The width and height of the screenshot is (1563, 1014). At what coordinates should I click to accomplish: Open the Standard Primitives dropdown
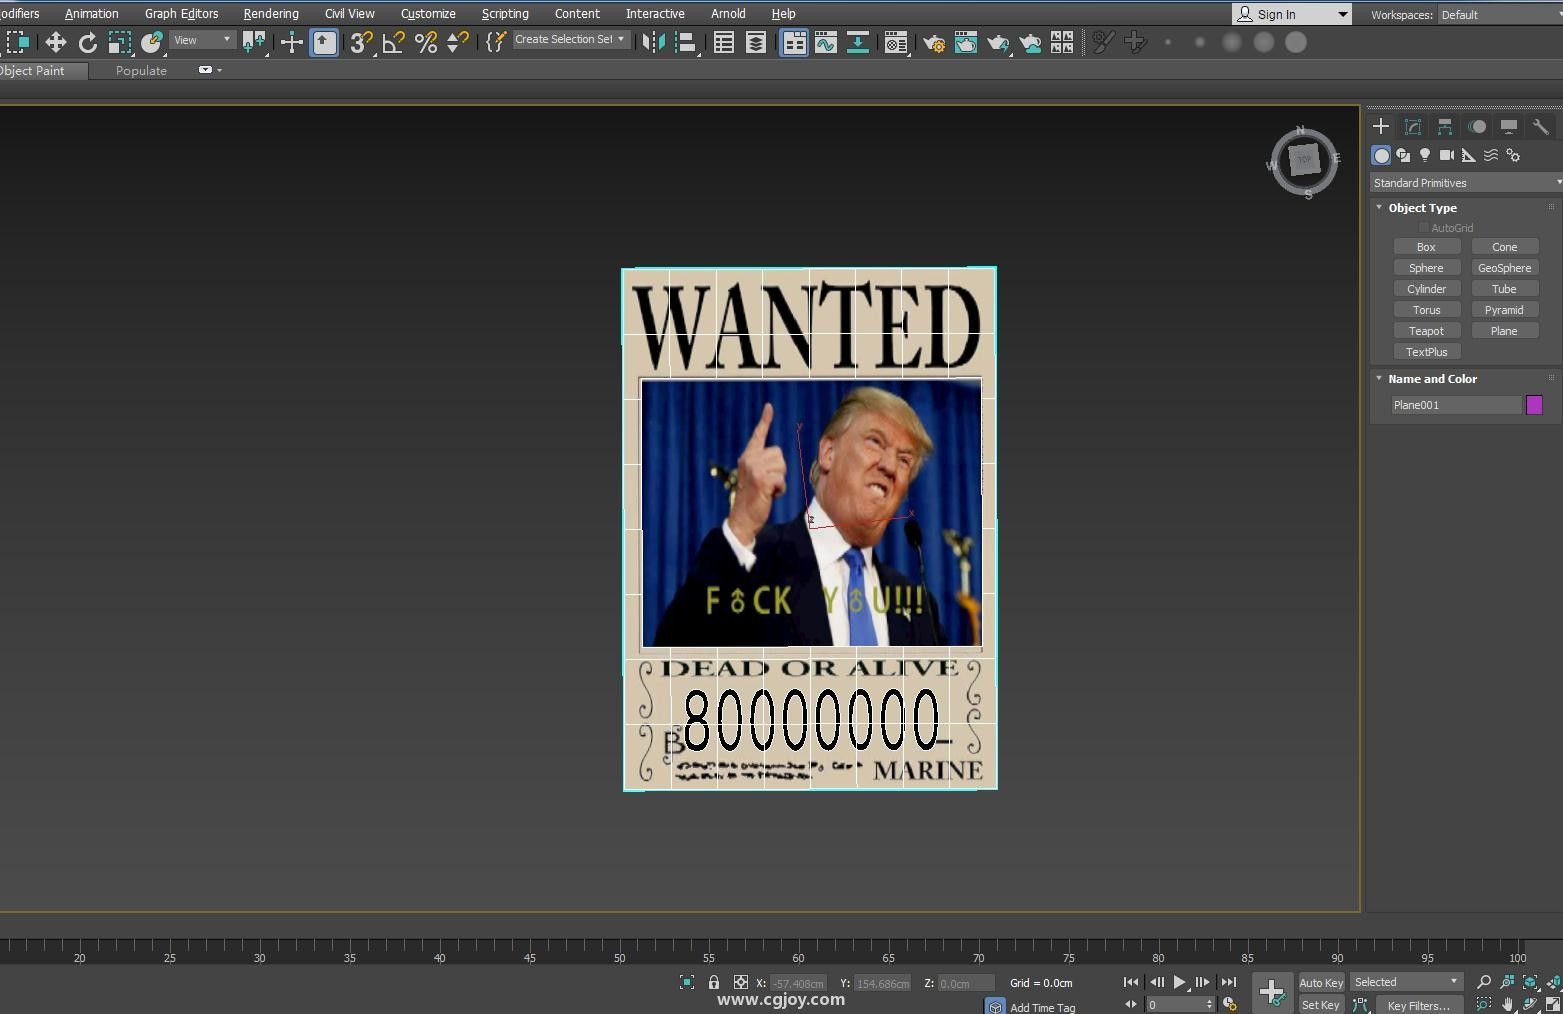coord(1464,183)
